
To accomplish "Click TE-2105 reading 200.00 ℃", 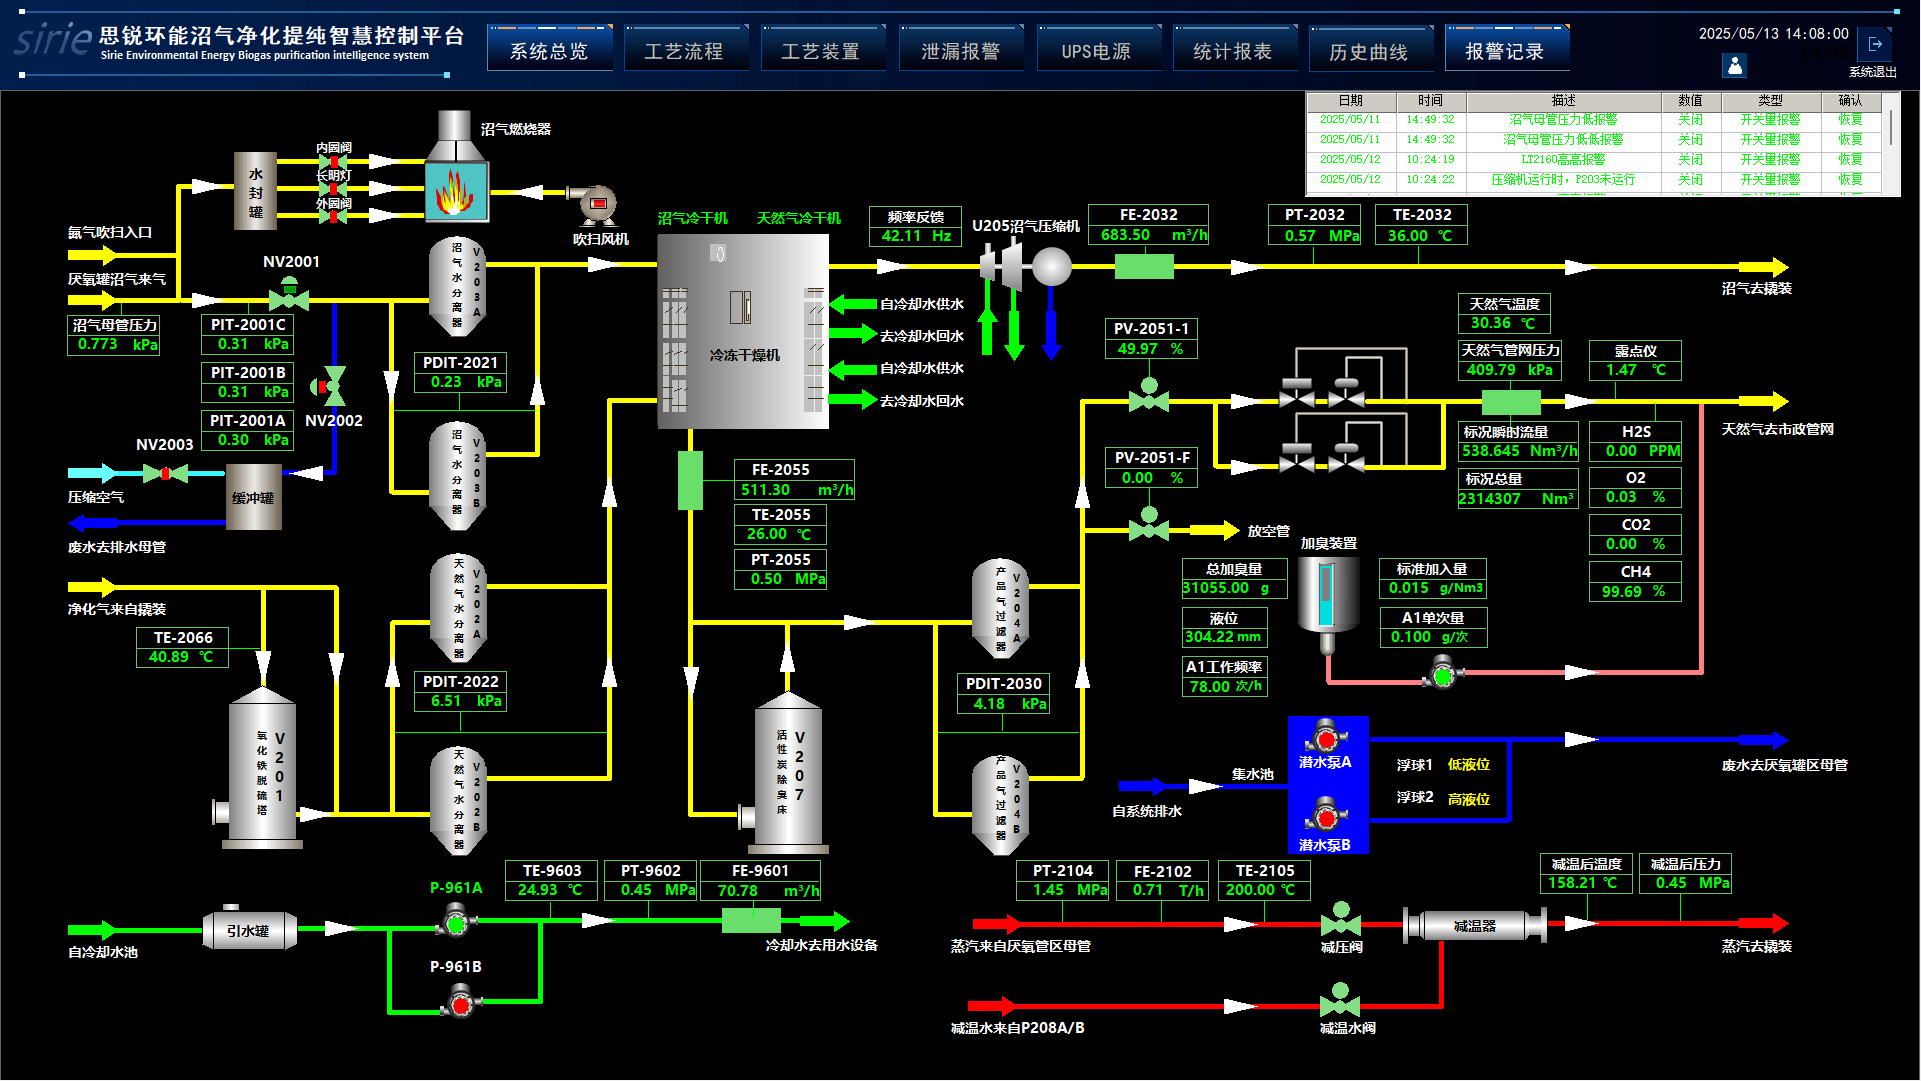I will pos(1264,890).
